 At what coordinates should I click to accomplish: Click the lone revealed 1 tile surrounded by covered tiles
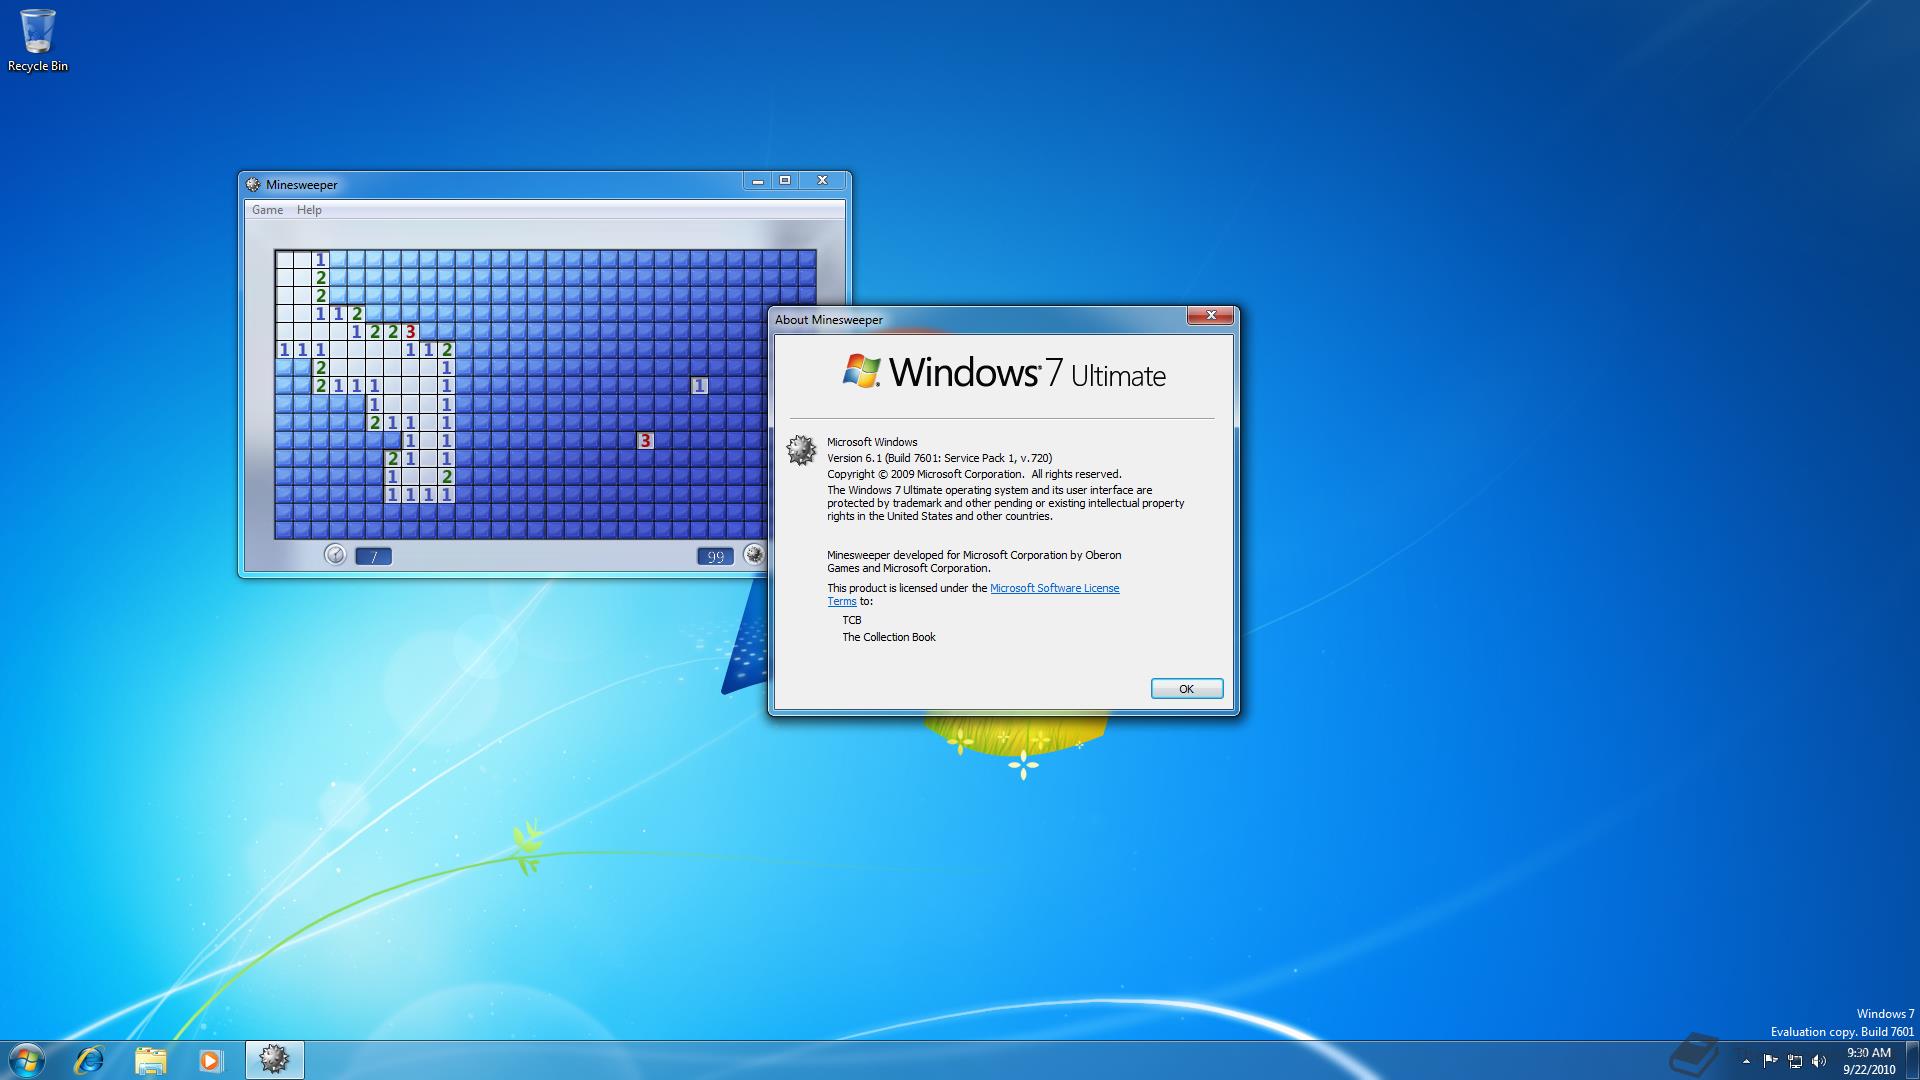point(699,386)
